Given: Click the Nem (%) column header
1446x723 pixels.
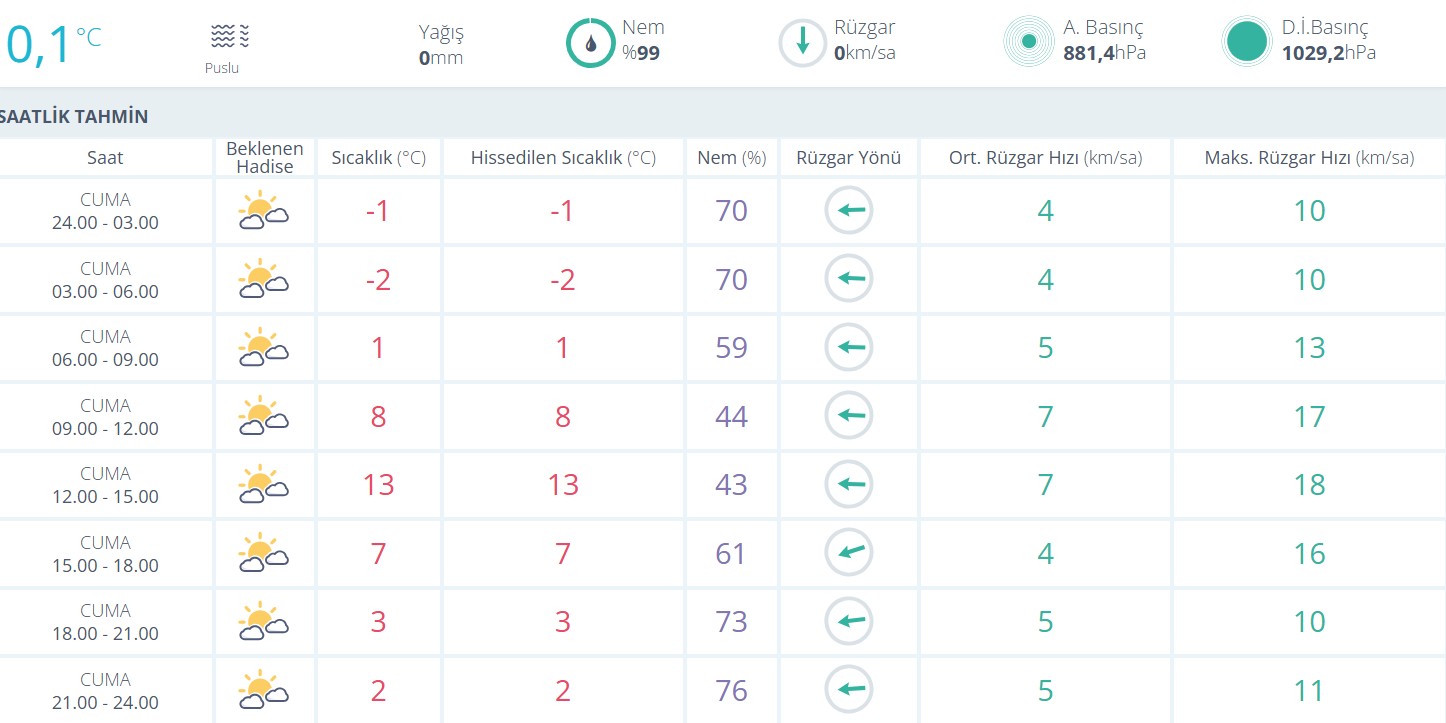Looking at the screenshot, I should [x=731, y=158].
